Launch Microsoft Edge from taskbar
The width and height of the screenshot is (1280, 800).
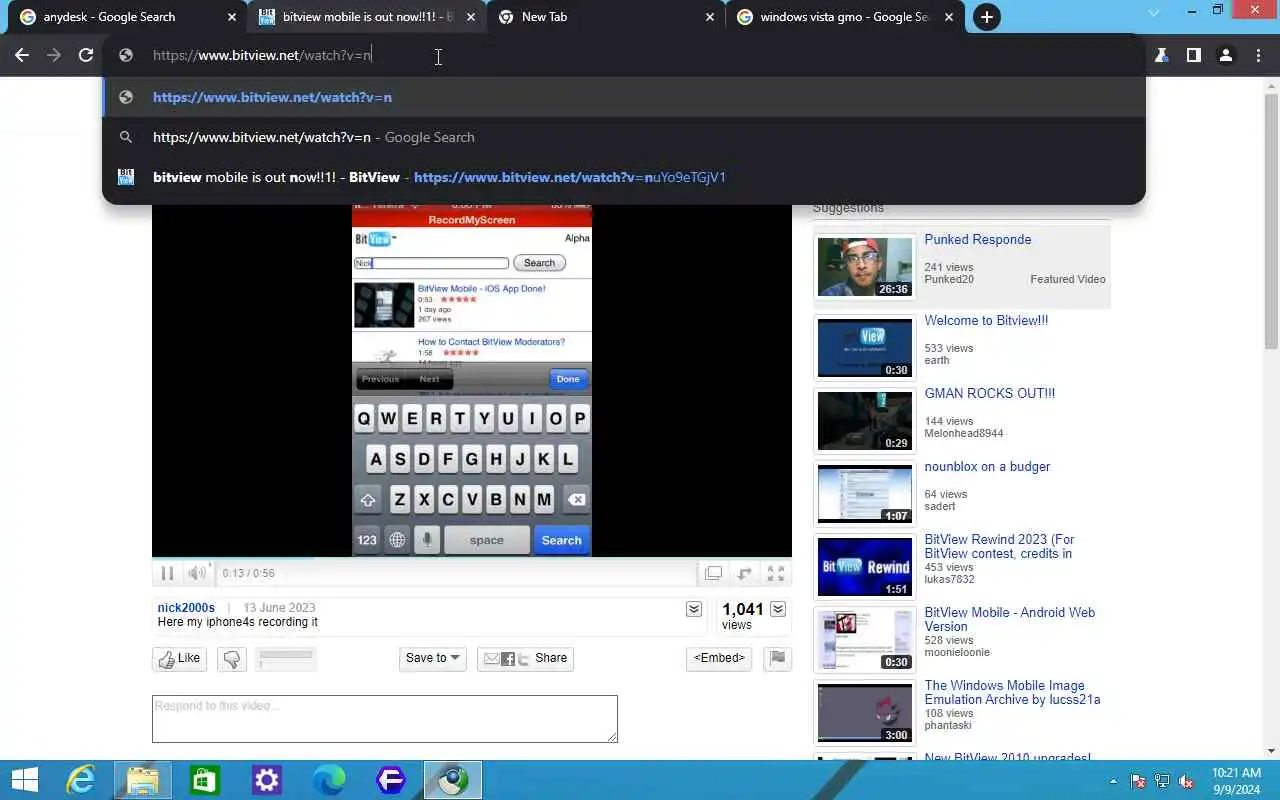328,780
